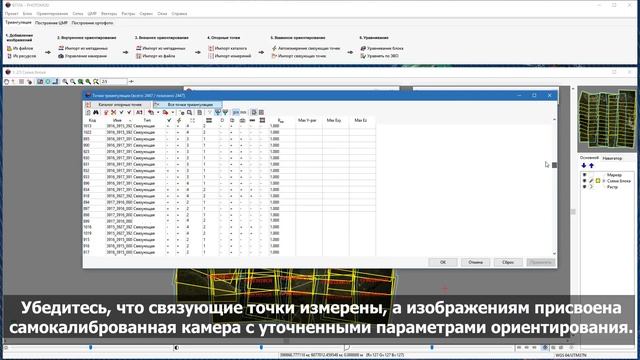
Task: Toggle visibility of the Растр layer
Action: (584, 187)
